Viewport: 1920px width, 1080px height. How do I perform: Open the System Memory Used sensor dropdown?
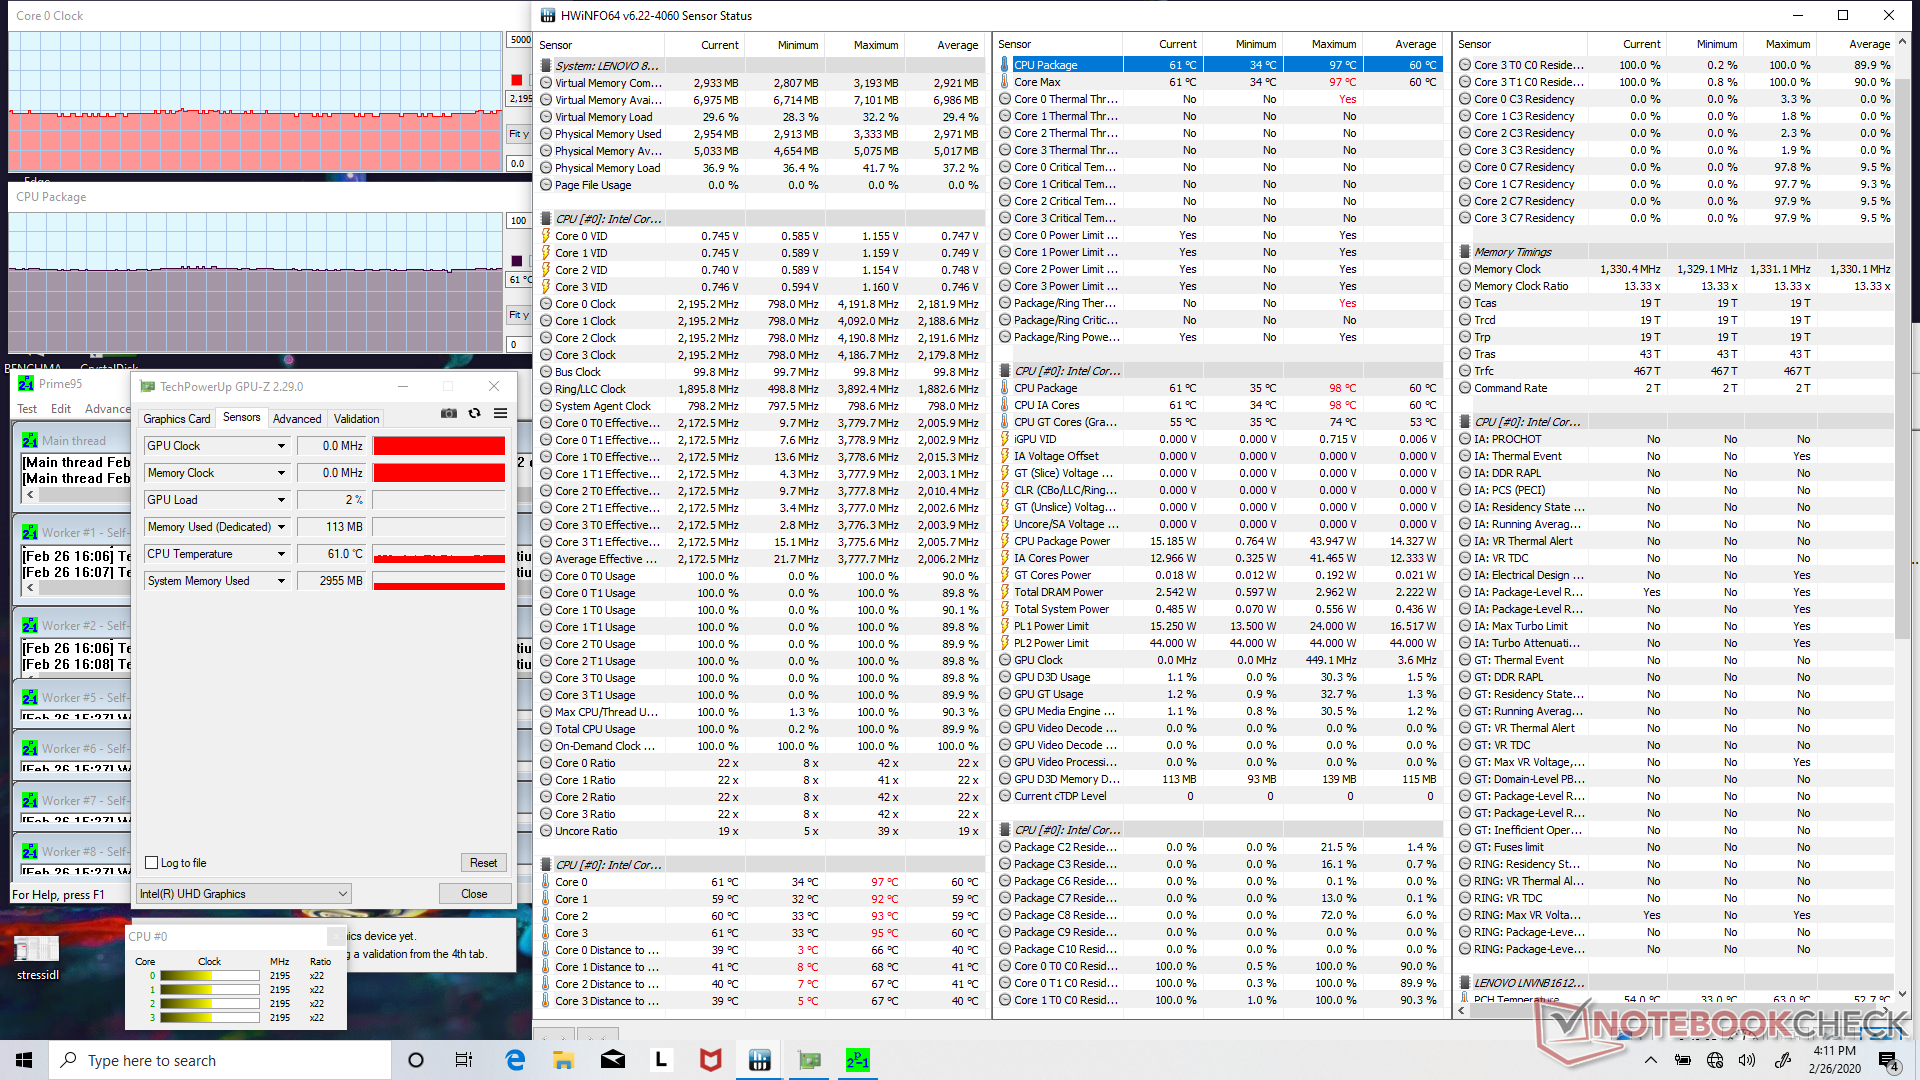(281, 581)
